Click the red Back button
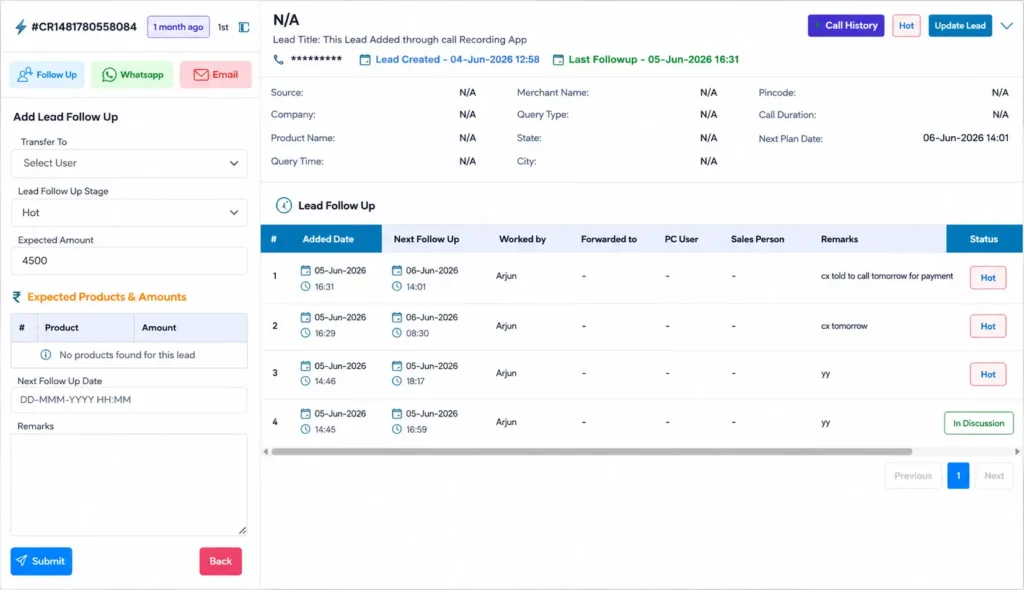The image size is (1024, 590). 221,561
